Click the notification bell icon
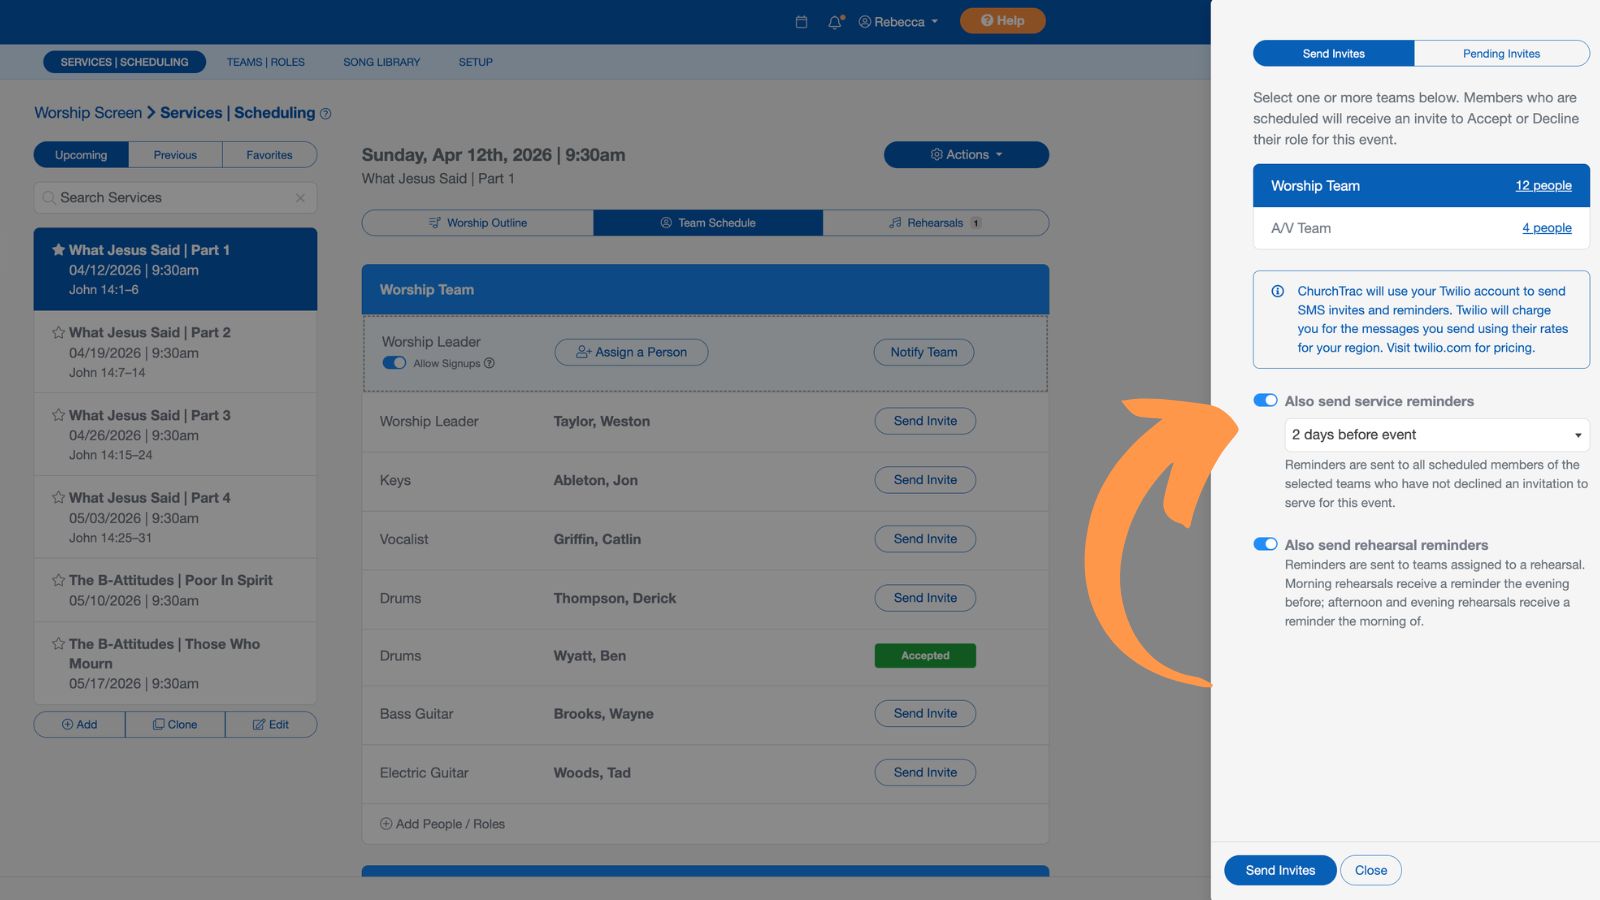The height and width of the screenshot is (900, 1600). [834, 20]
